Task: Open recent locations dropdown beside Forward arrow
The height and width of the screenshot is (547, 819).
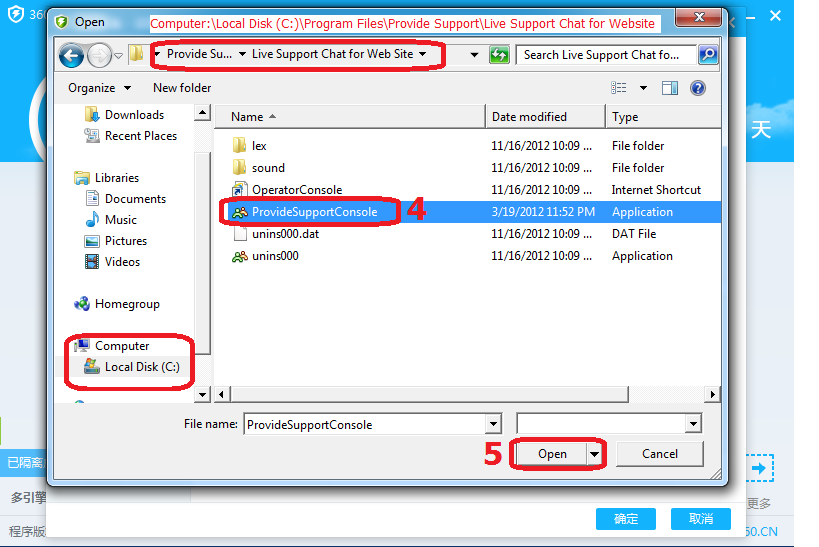Action: click(119, 55)
